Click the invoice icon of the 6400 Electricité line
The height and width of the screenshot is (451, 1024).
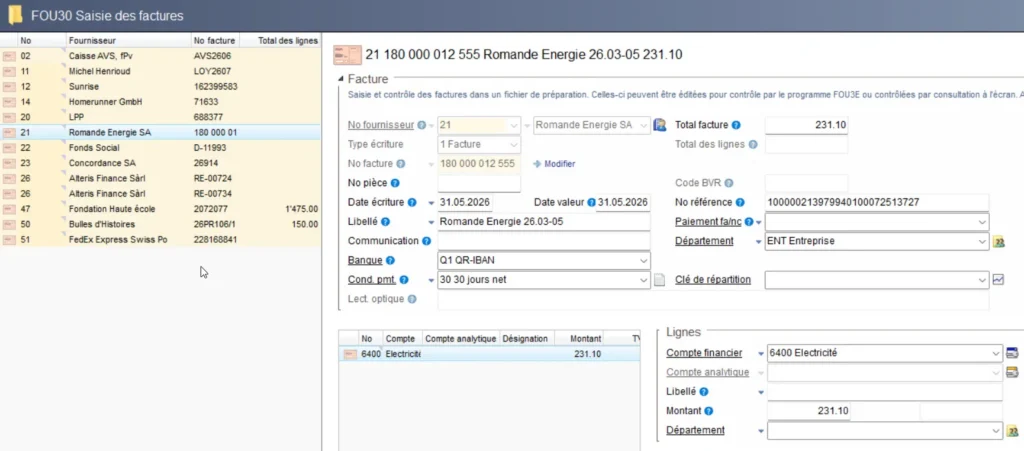pos(350,354)
